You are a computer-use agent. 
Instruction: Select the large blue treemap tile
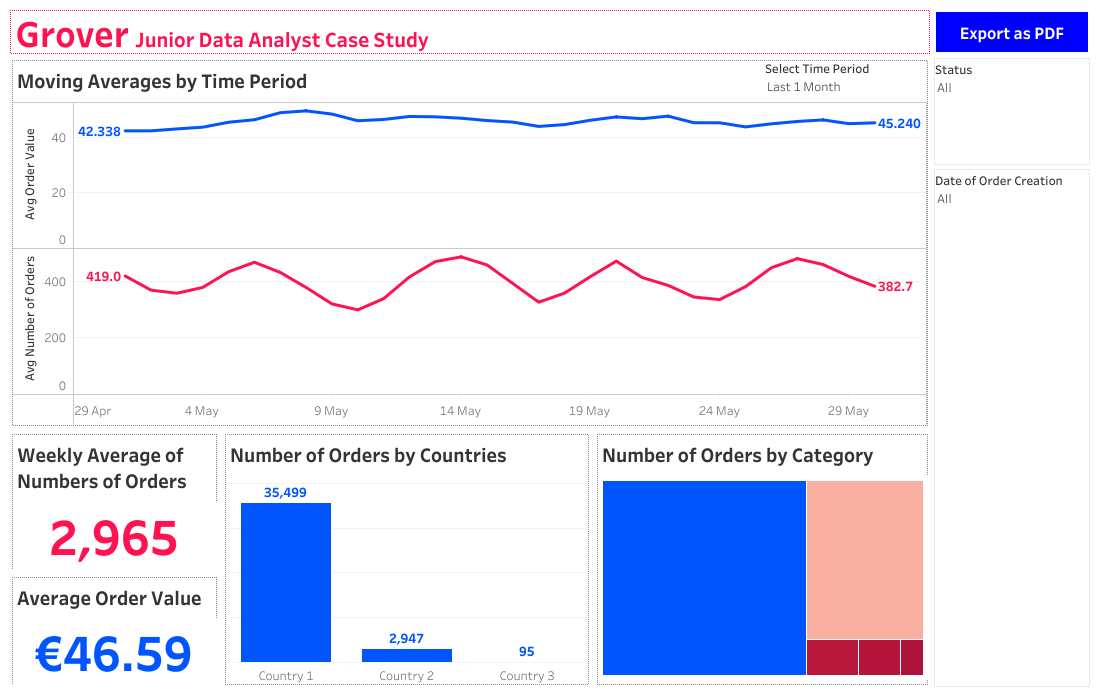(x=704, y=578)
